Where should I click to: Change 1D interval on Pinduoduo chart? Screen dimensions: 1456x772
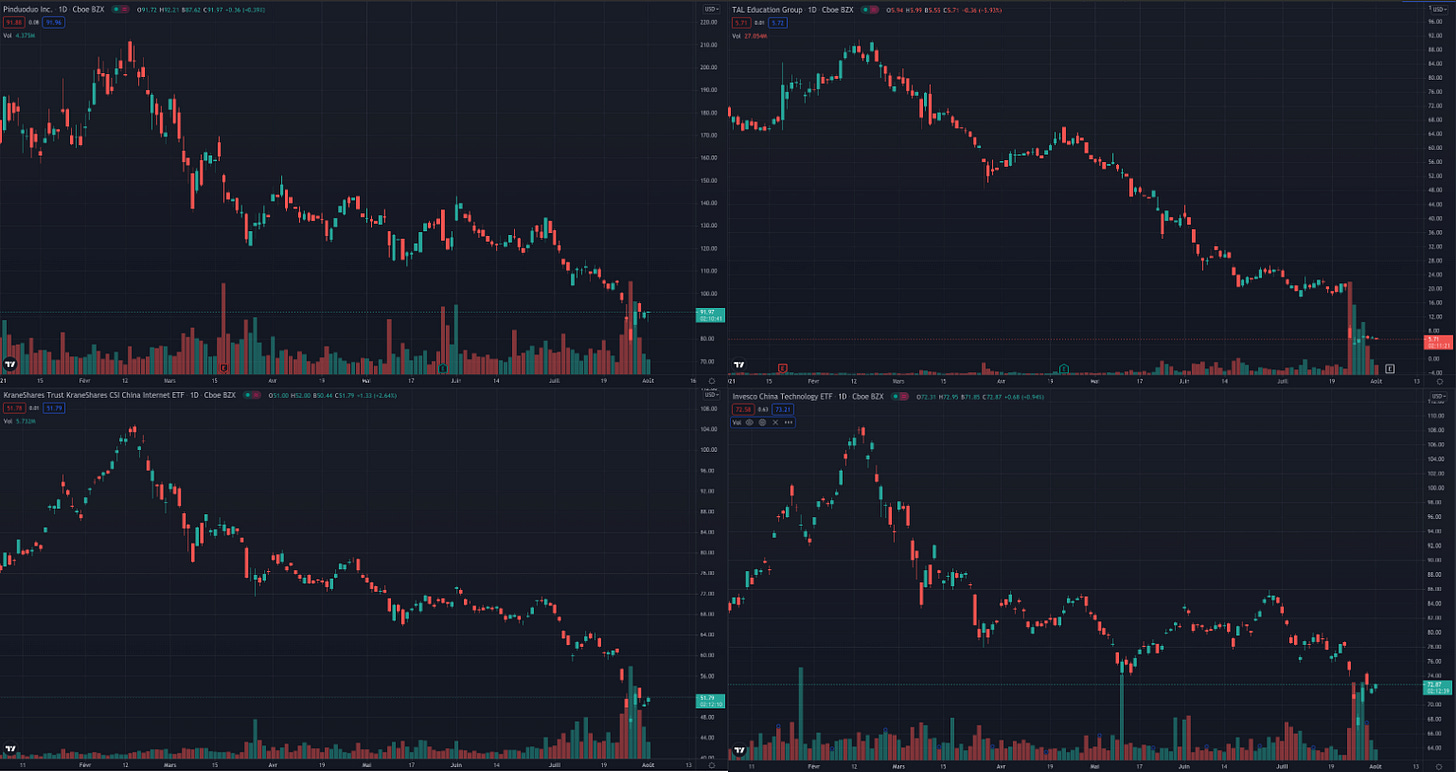tap(63, 9)
